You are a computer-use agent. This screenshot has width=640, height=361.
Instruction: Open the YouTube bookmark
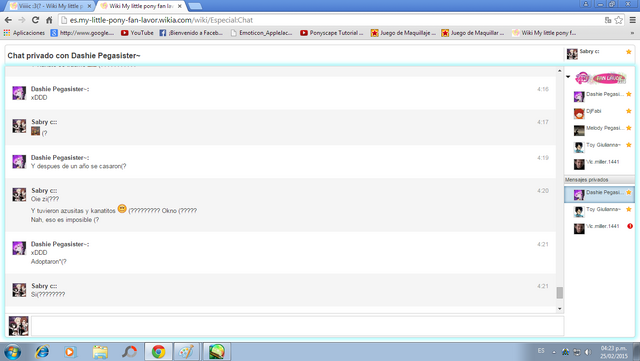click(x=137, y=33)
